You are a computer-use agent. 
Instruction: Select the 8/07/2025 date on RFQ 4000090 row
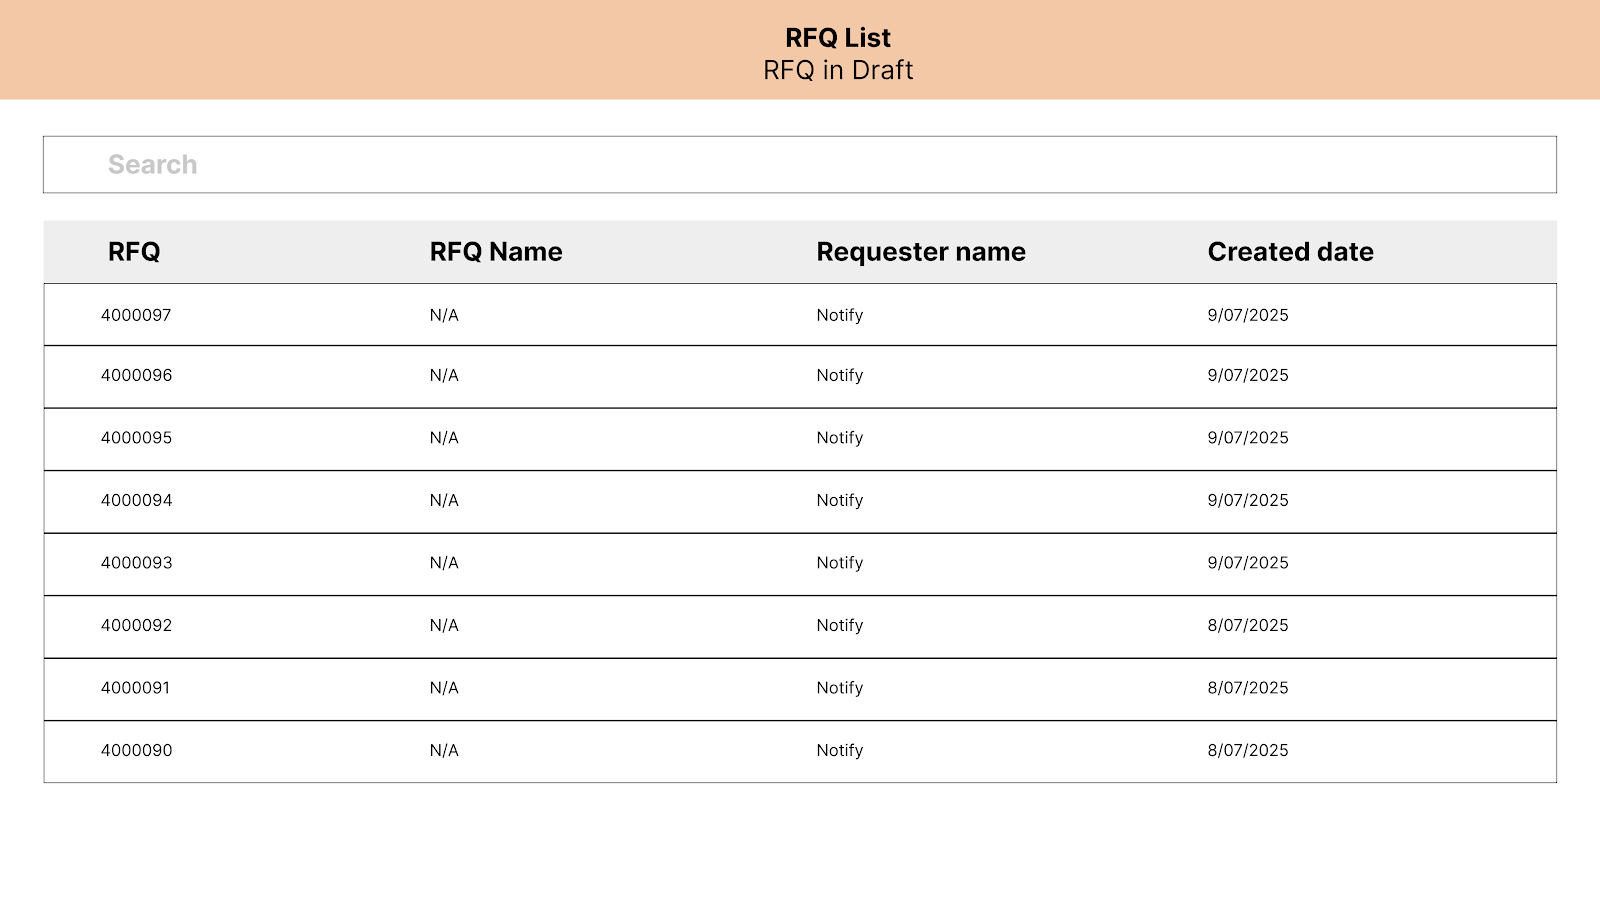pos(1248,750)
